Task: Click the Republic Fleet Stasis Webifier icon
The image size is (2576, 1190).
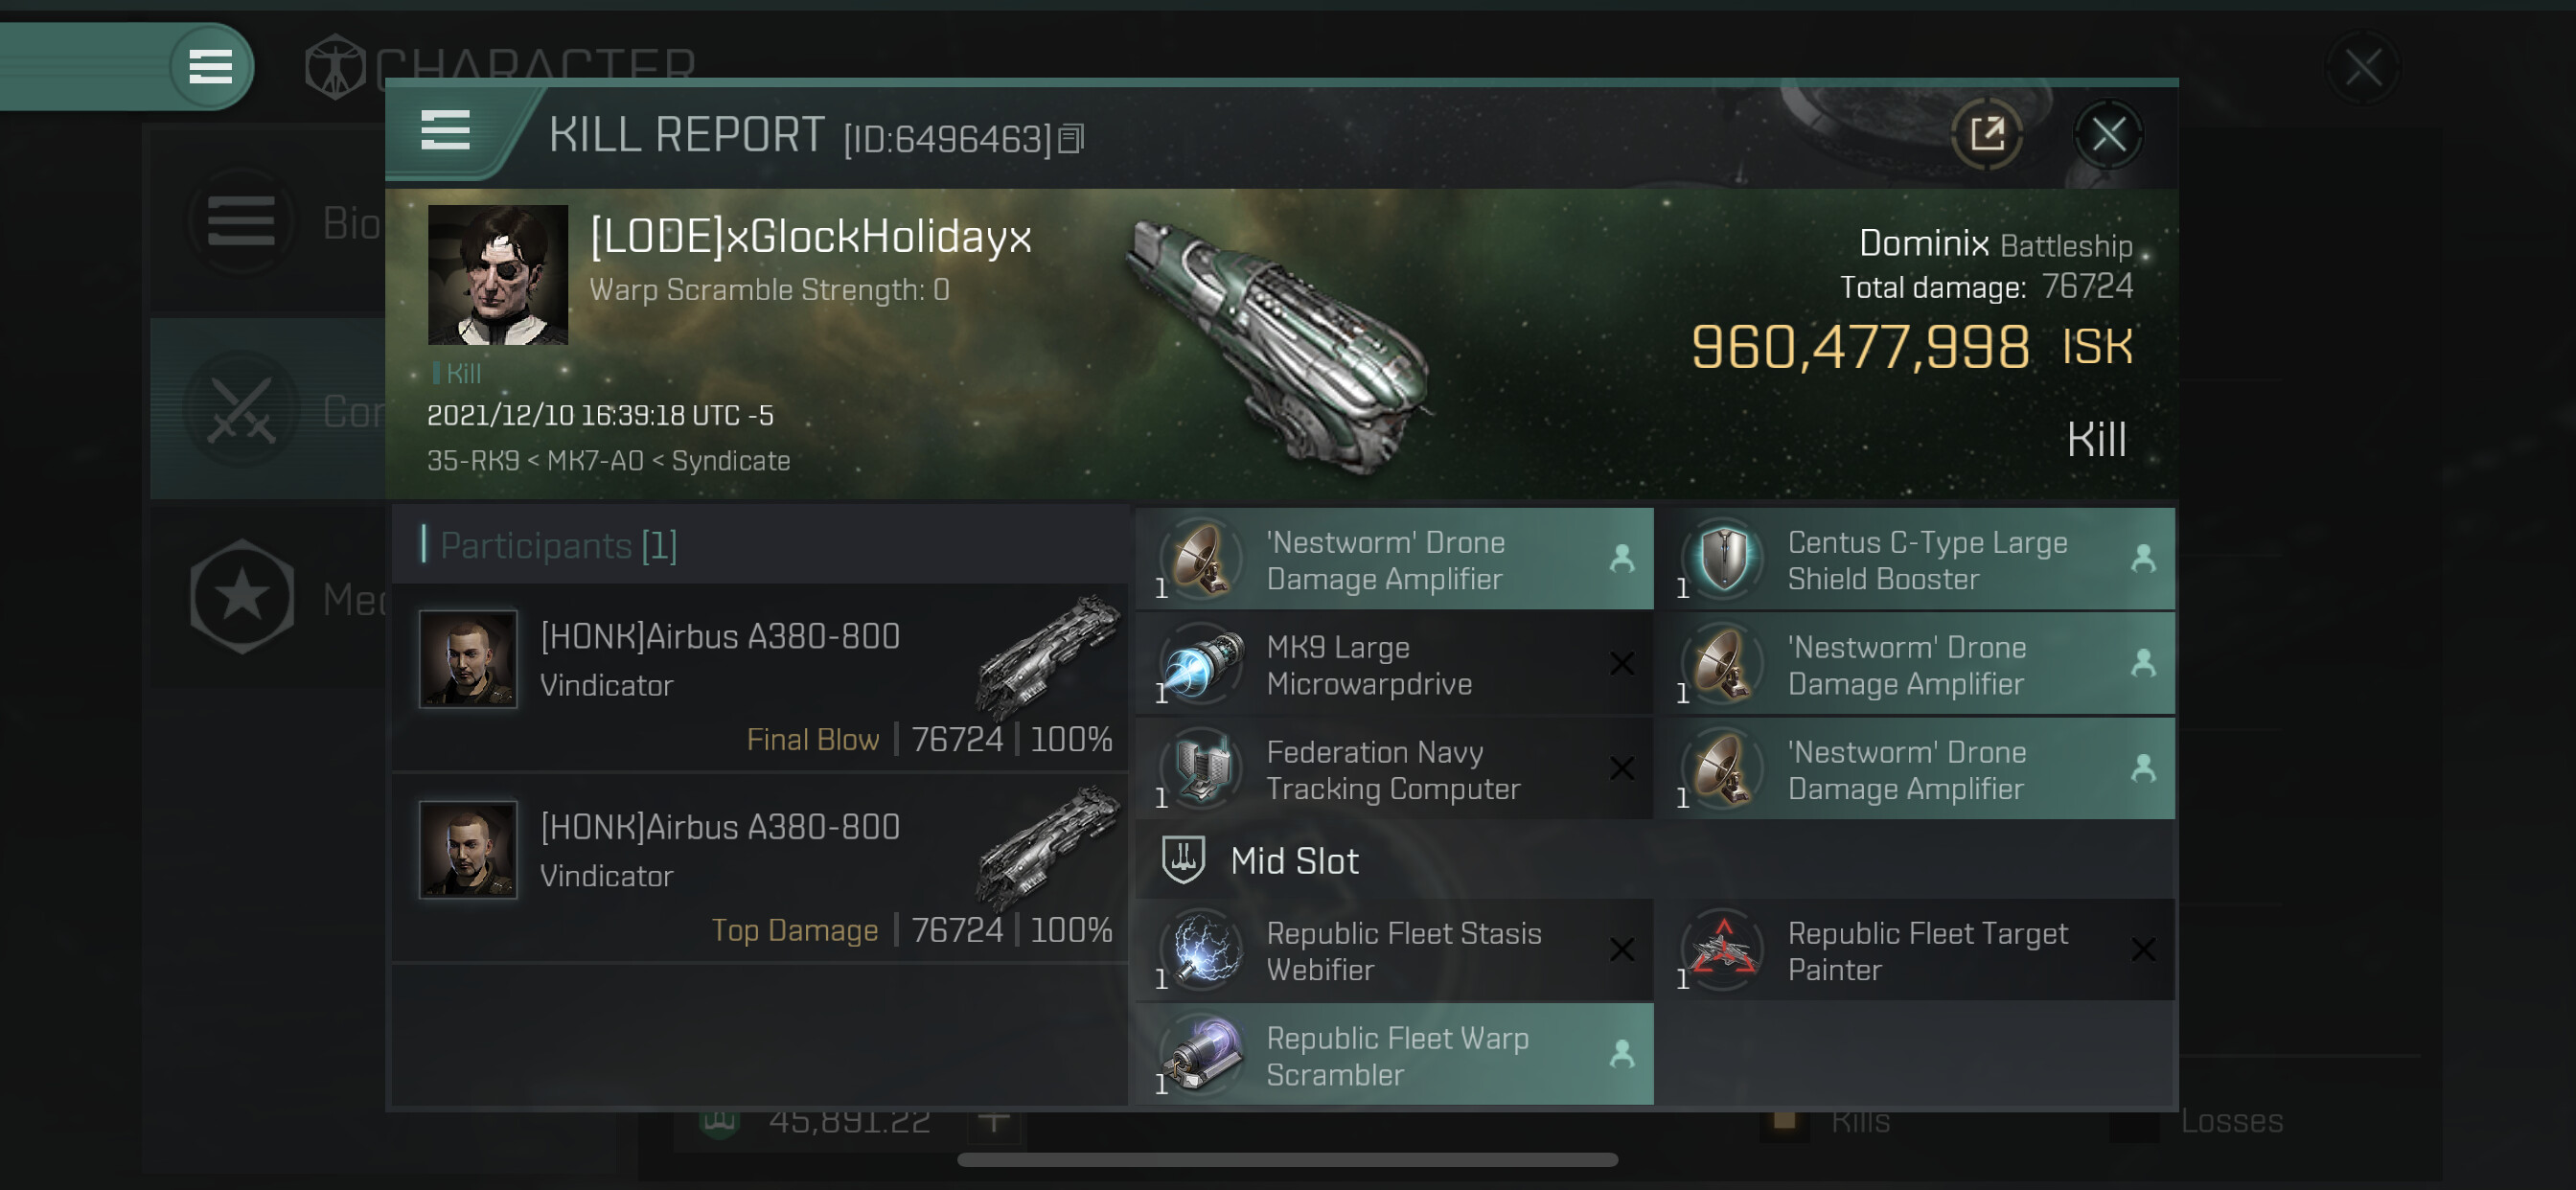Action: (x=1202, y=950)
